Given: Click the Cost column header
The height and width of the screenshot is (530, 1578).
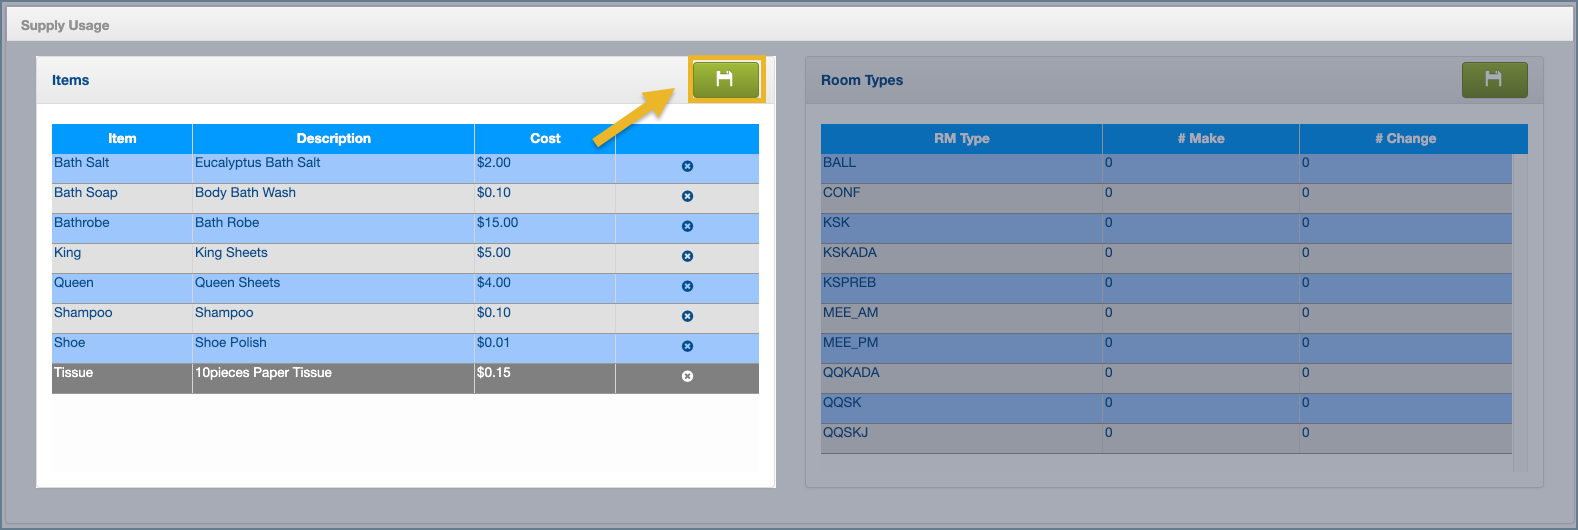Looking at the screenshot, I should [545, 139].
